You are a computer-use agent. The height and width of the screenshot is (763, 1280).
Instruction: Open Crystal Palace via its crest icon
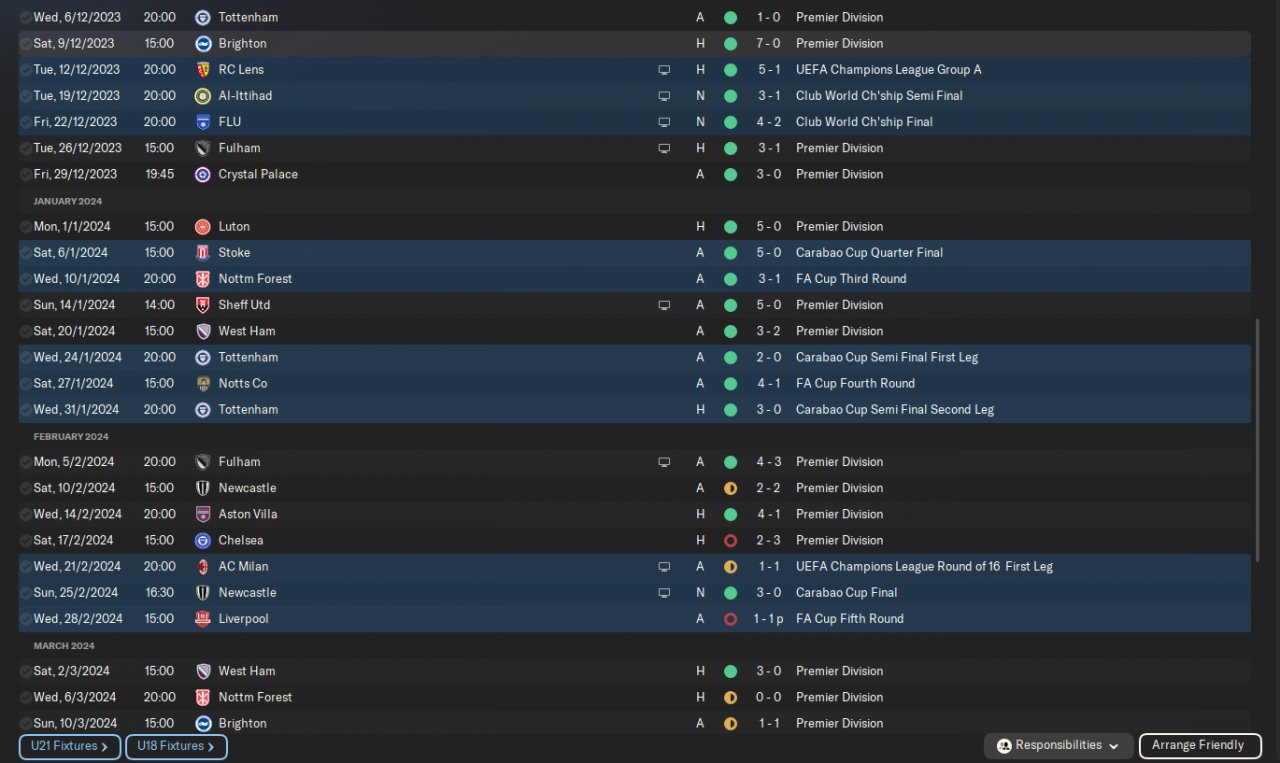tap(202, 174)
